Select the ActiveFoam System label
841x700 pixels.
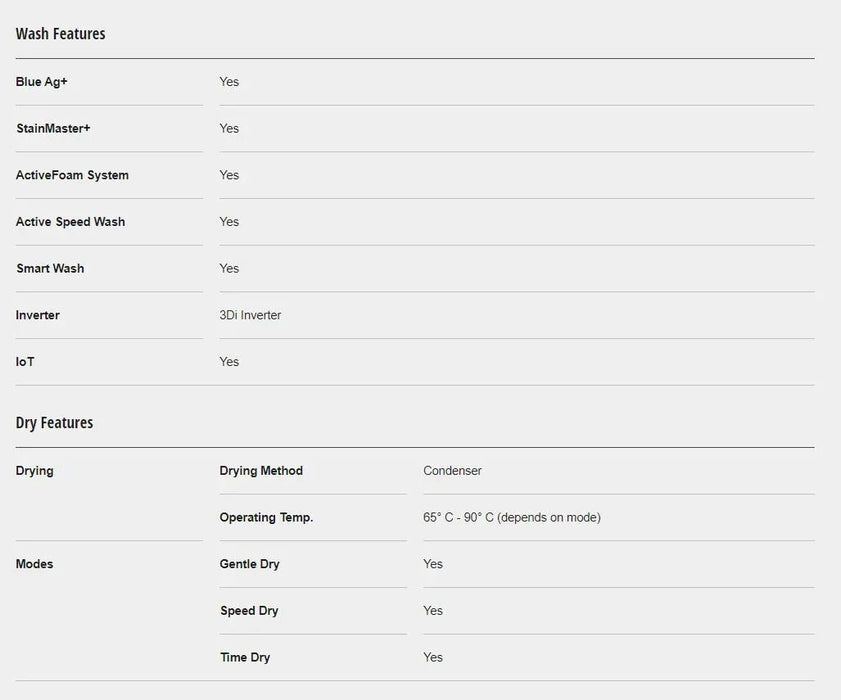(72, 175)
